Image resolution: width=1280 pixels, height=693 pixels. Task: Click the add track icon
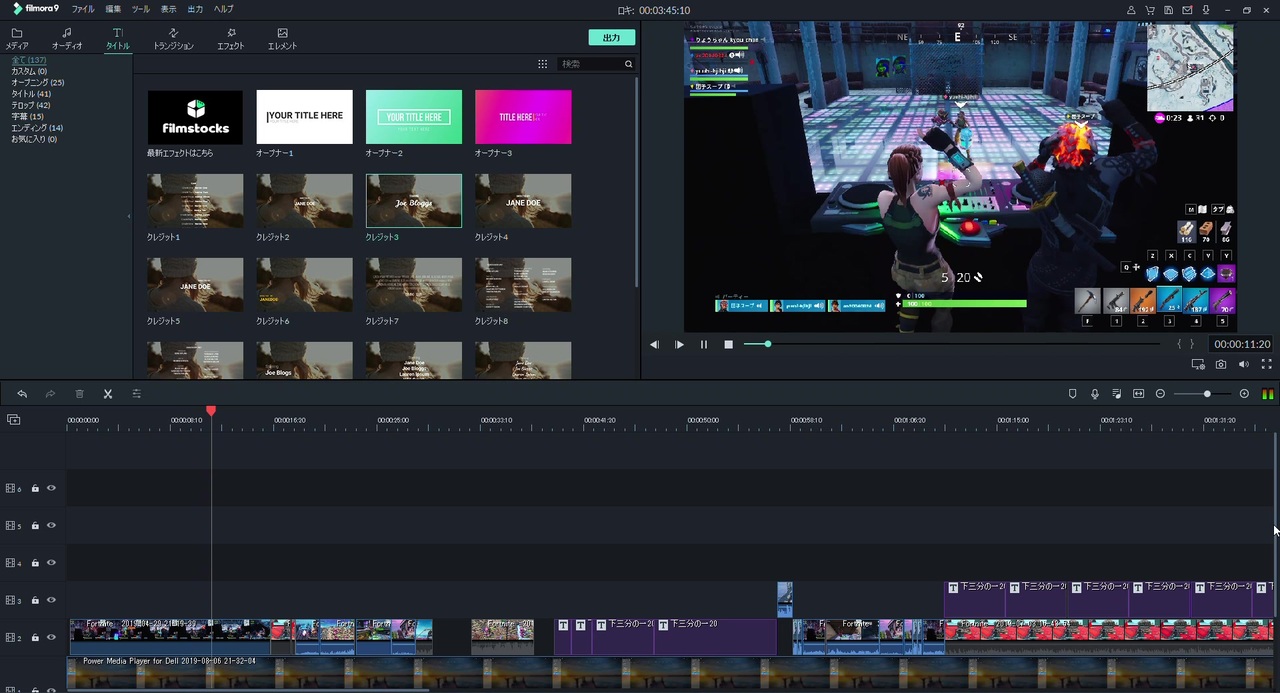click(13, 420)
